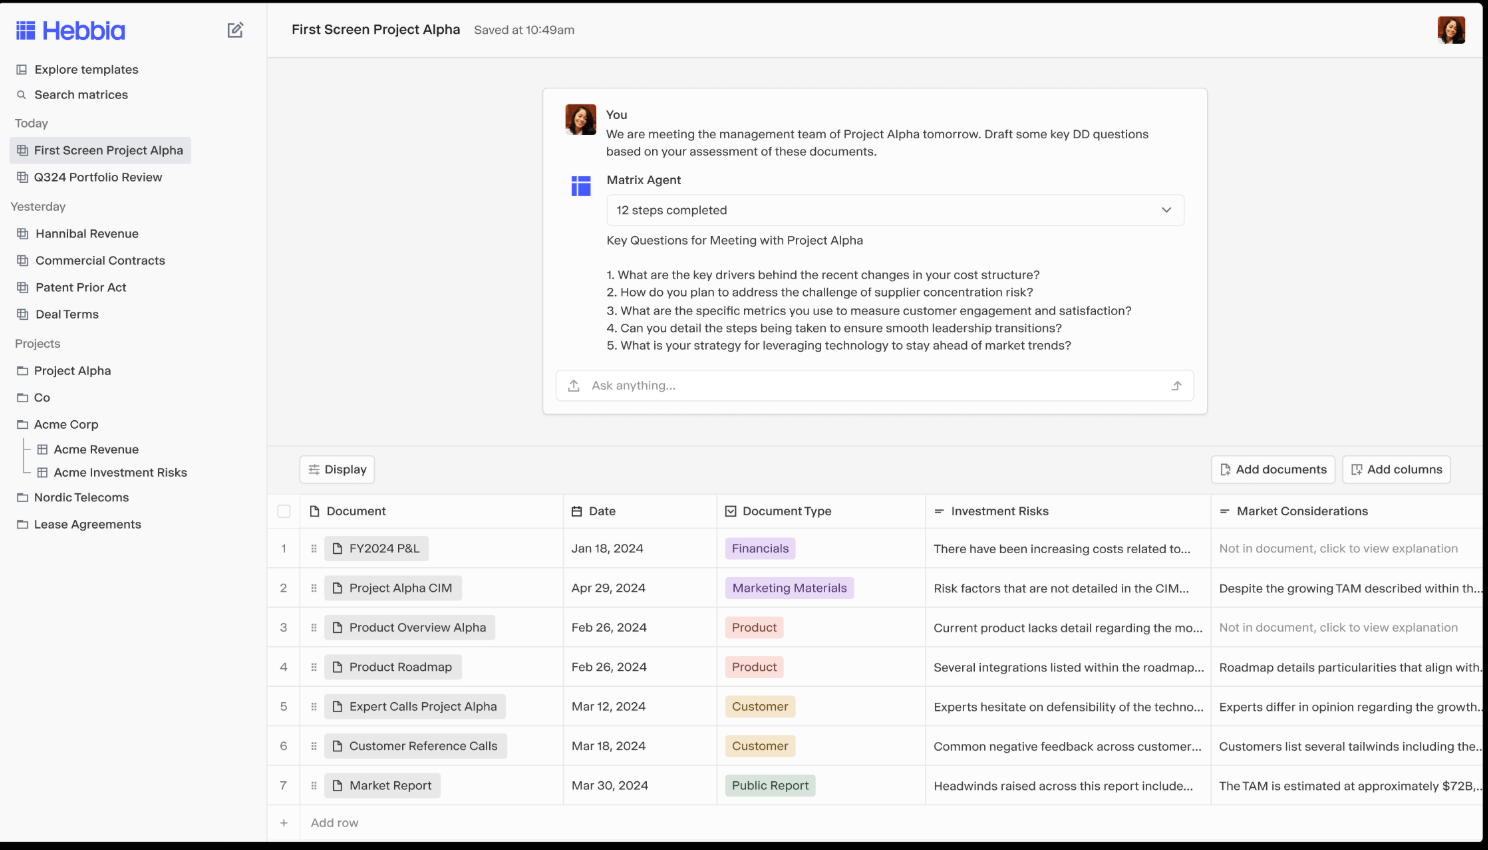
Task: Open Search matrices in sidebar
Action: click(x=72, y=95)
